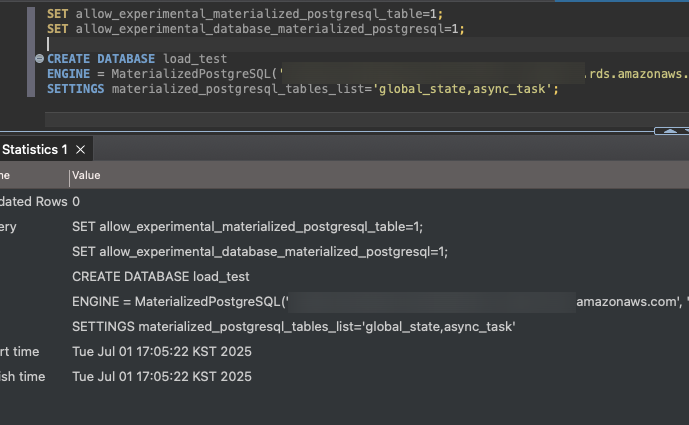Switch to the Statistics 1 tab
Screen dimensions: 689x425
tap(35, 149)
